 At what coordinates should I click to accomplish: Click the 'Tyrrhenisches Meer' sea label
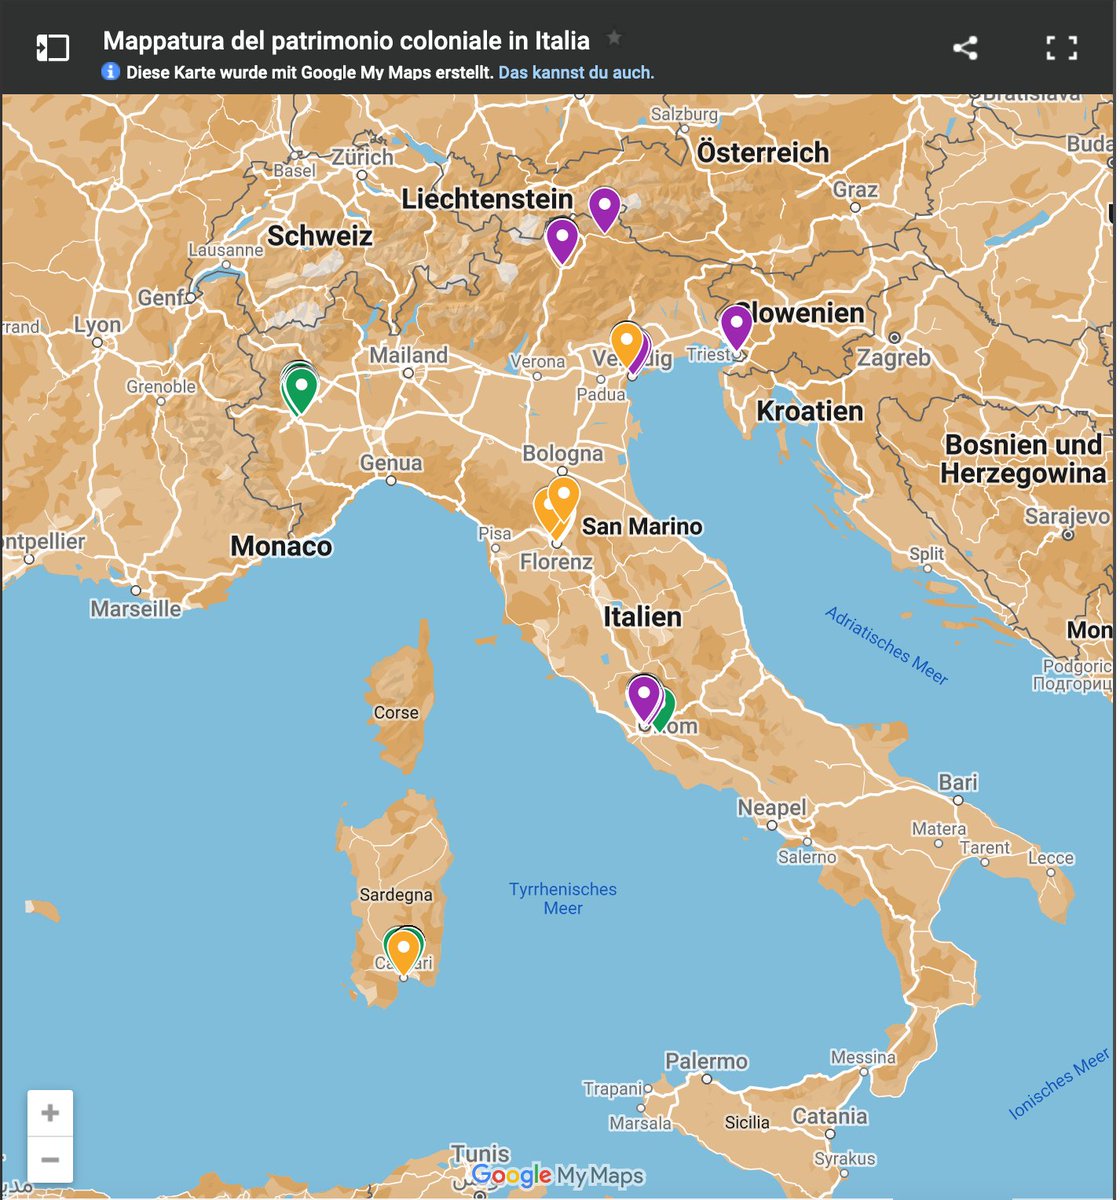pos(563,898)
